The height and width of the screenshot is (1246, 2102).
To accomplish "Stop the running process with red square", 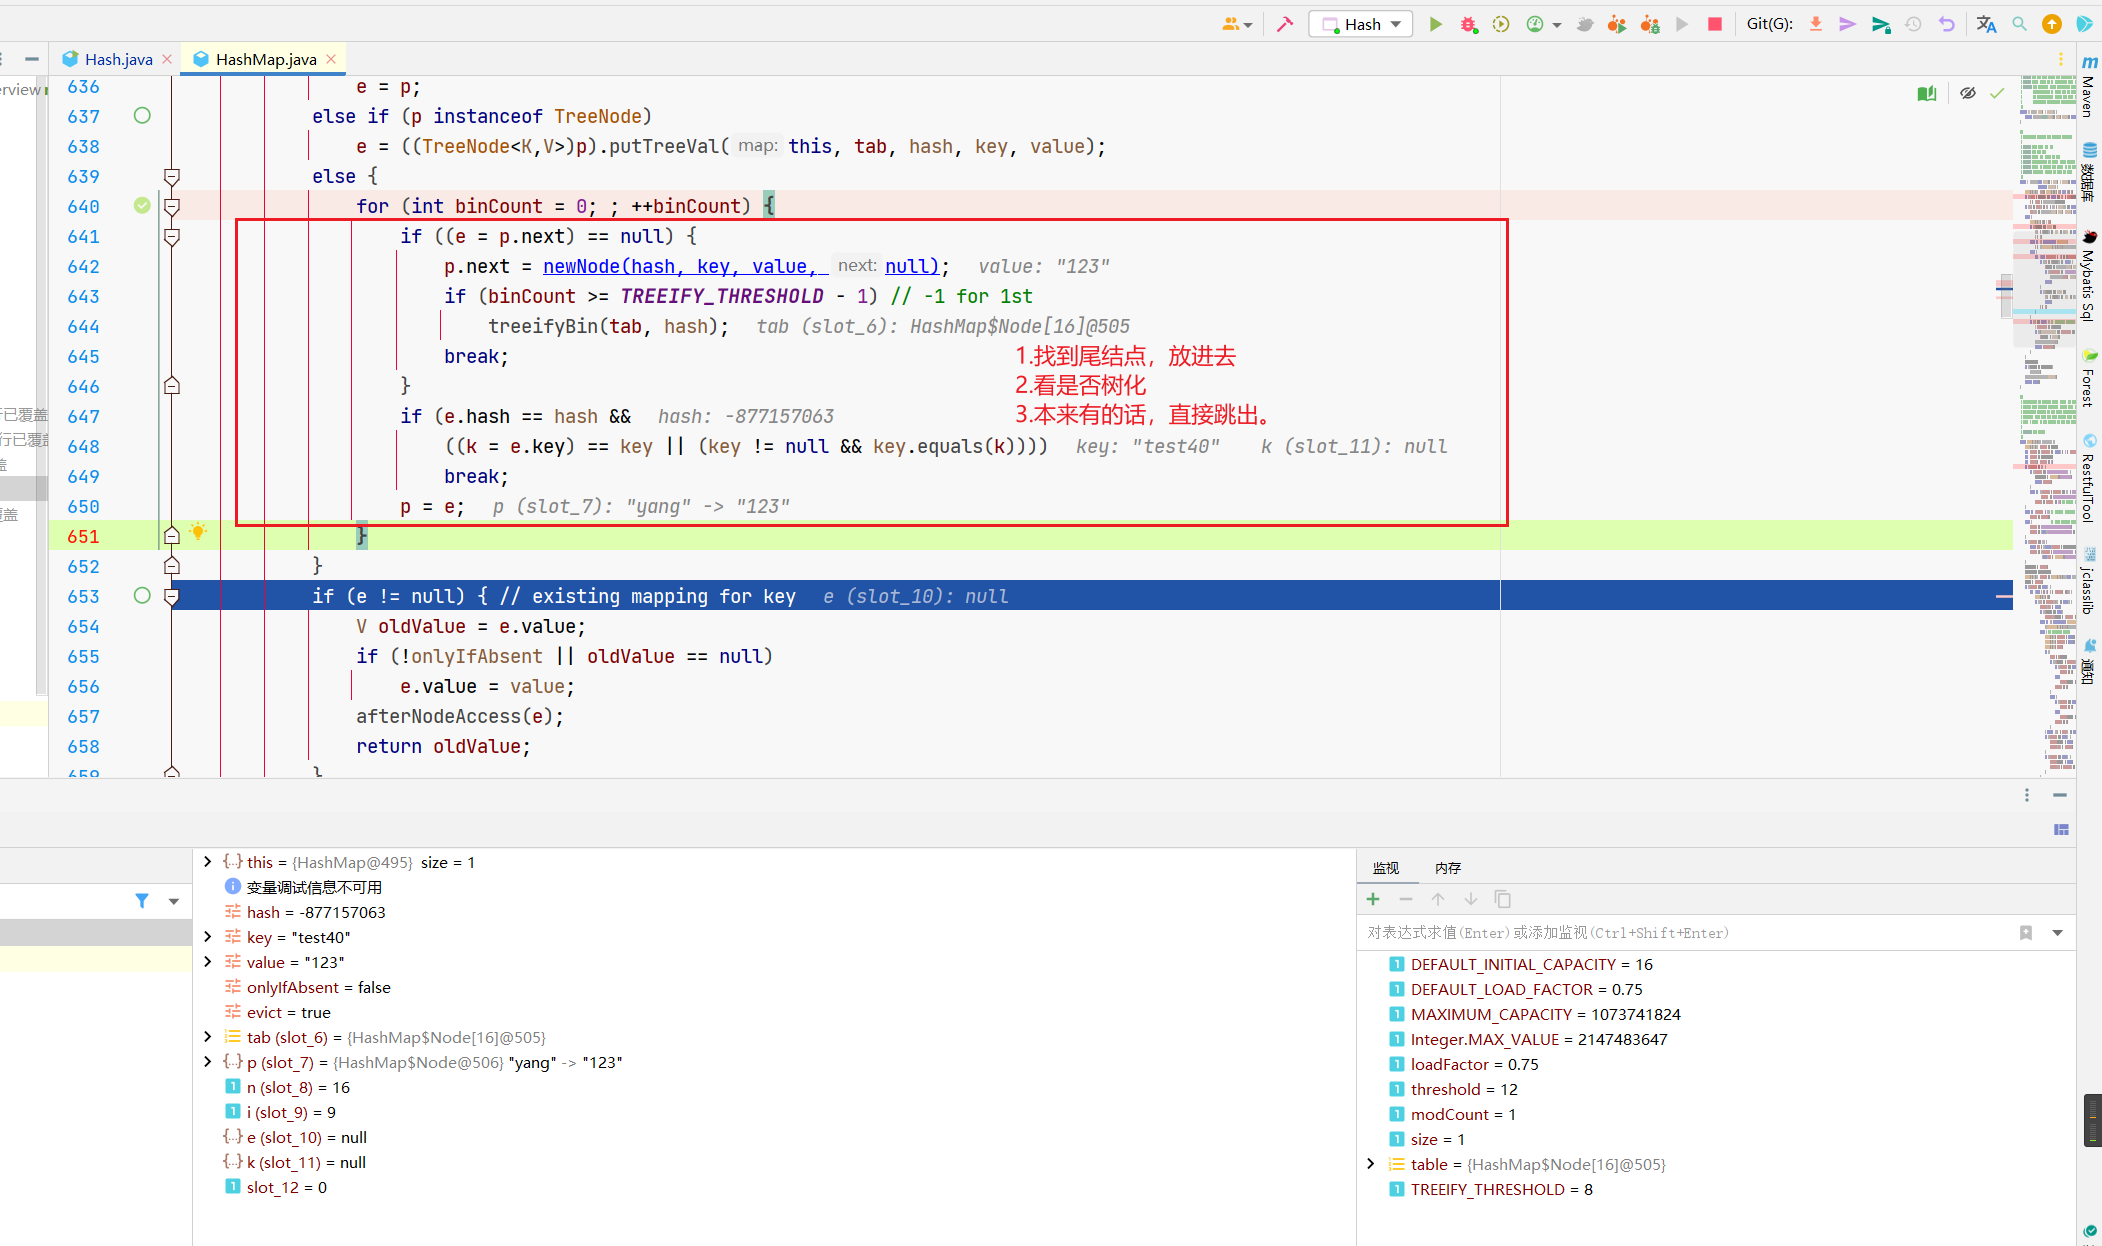I will click(1715, 24).
